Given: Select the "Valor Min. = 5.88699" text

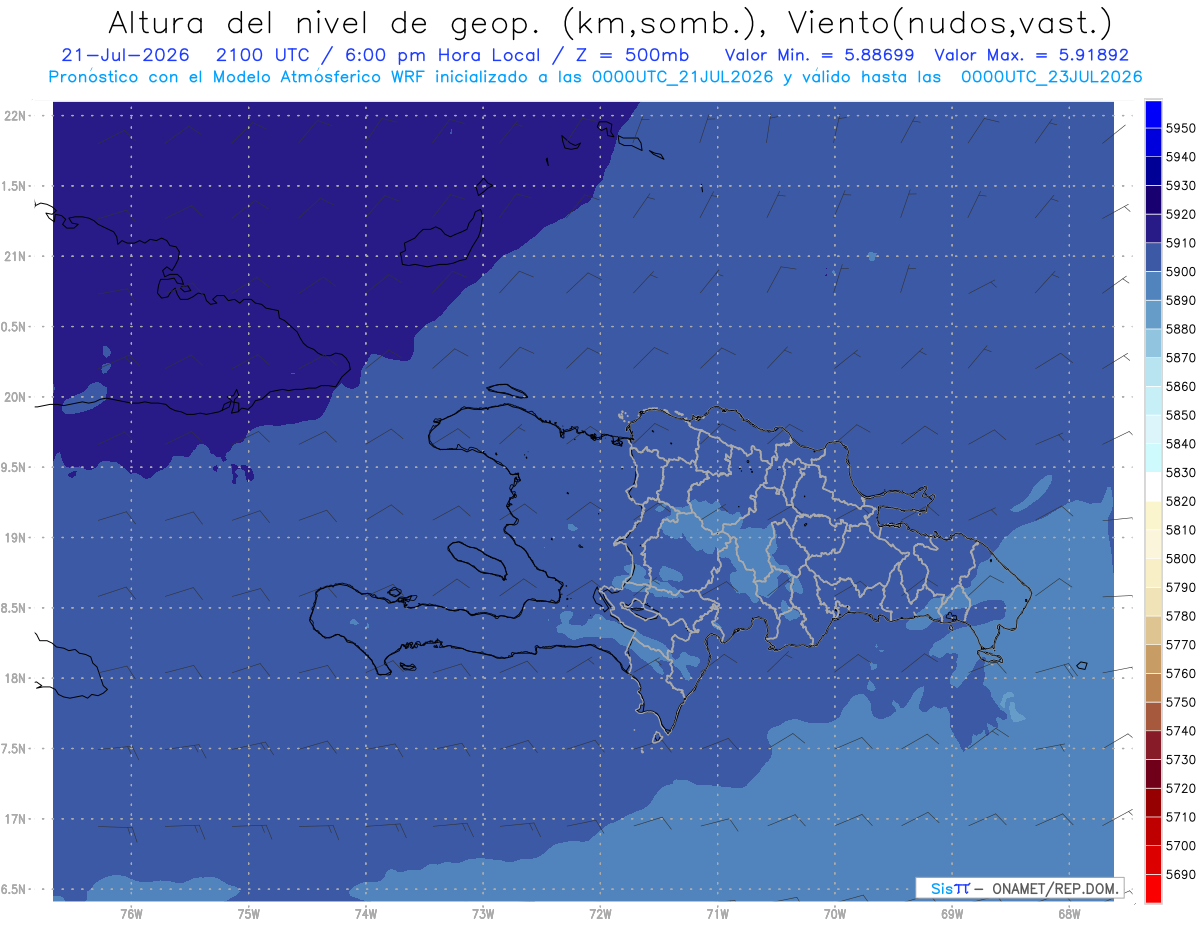Looking at the screenshot, I should click(819, 55).
